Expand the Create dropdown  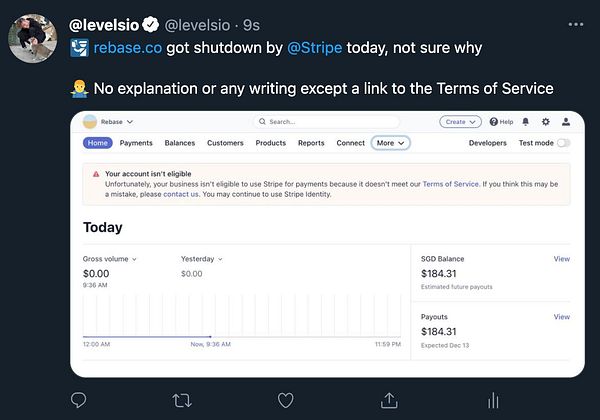pos(460,122)
